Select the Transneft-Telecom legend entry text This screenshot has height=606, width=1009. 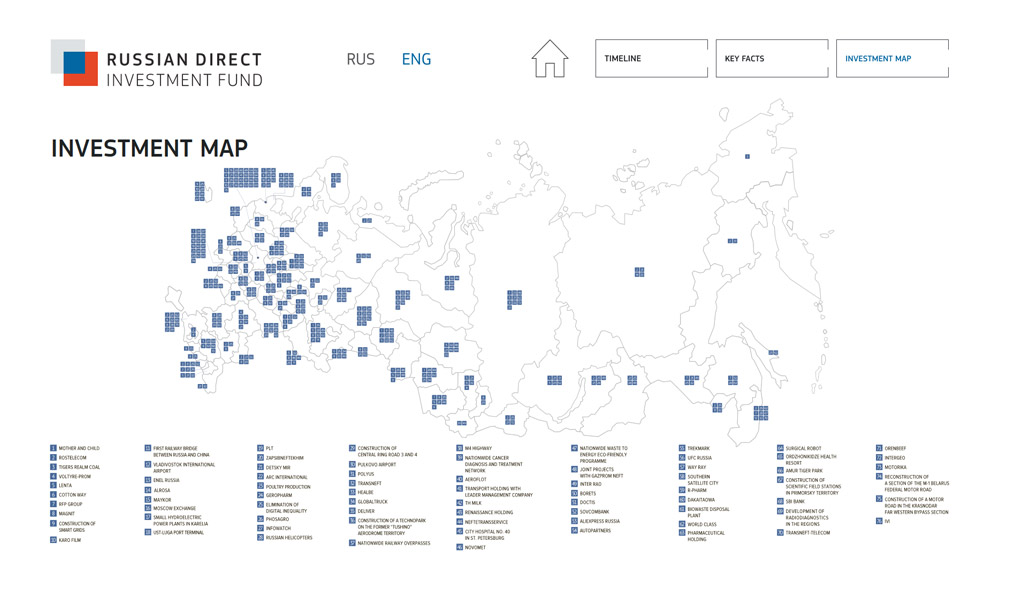pos(808,533)
